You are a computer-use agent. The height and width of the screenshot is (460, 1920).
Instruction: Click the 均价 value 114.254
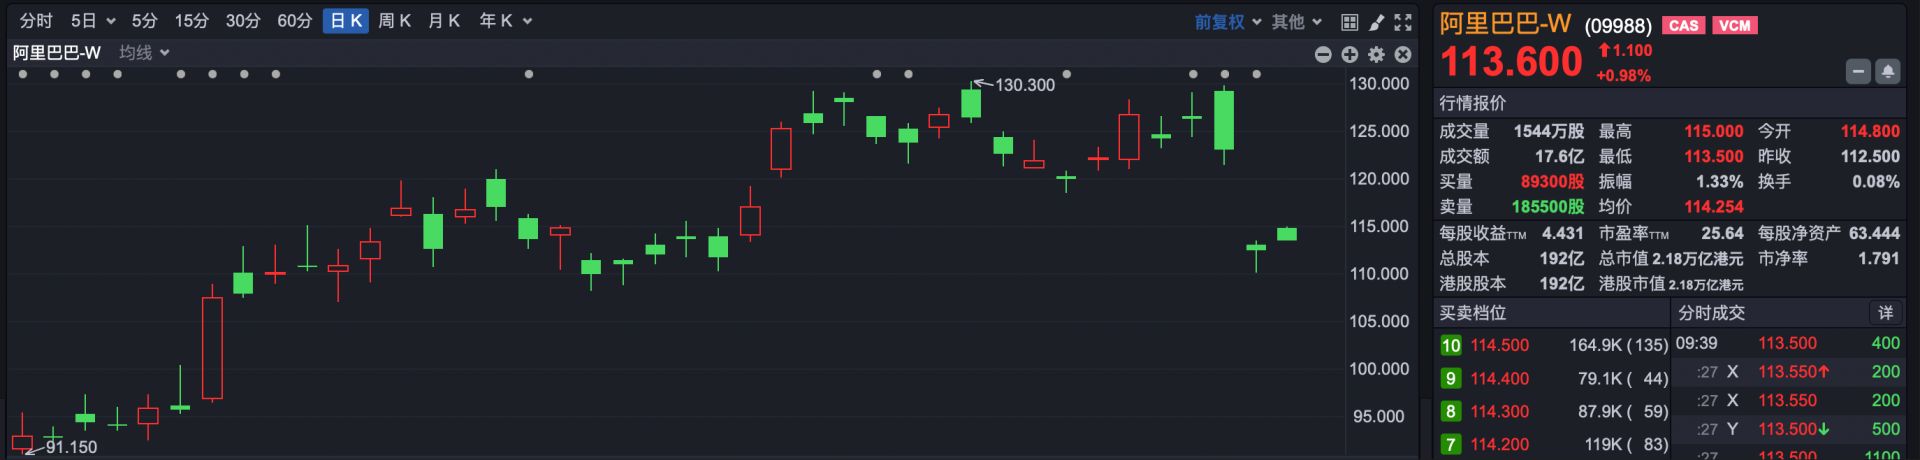pyautogui.click(x=1714, y=207)
